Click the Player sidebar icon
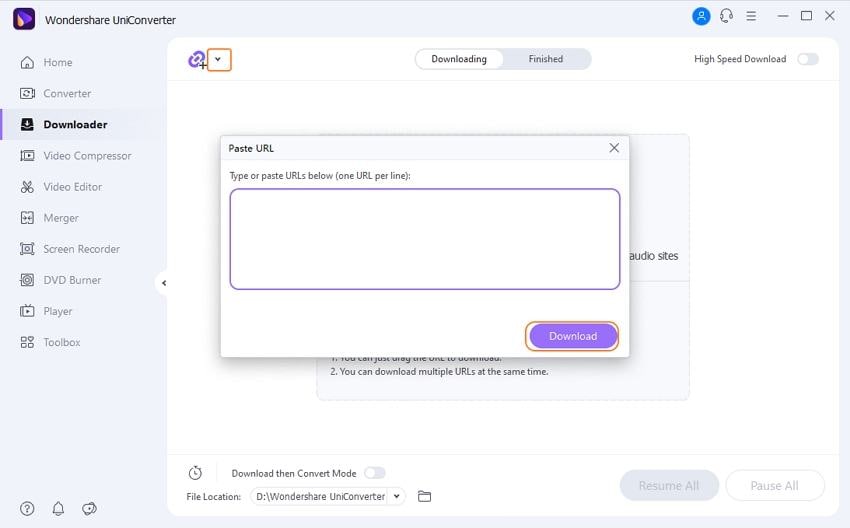The width and height of the screenshot is (850, 528). pyautogui.click(x=27, y=311)
